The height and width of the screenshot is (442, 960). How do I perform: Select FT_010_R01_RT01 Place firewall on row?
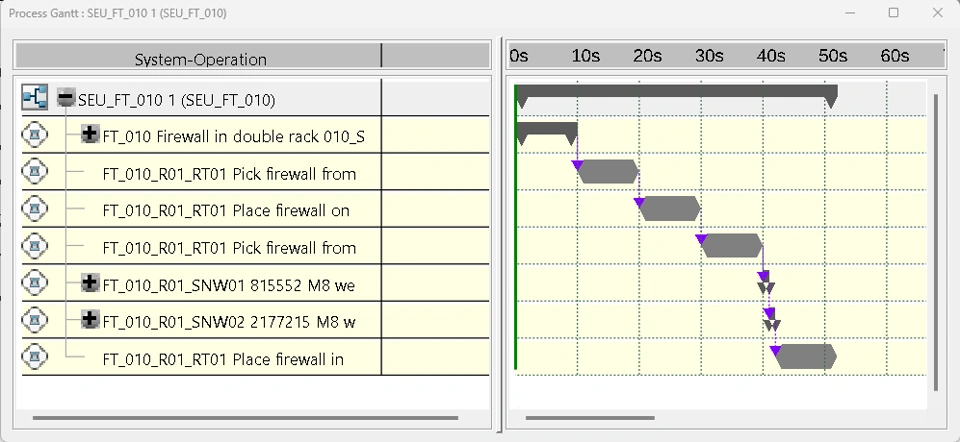(226, 211)
